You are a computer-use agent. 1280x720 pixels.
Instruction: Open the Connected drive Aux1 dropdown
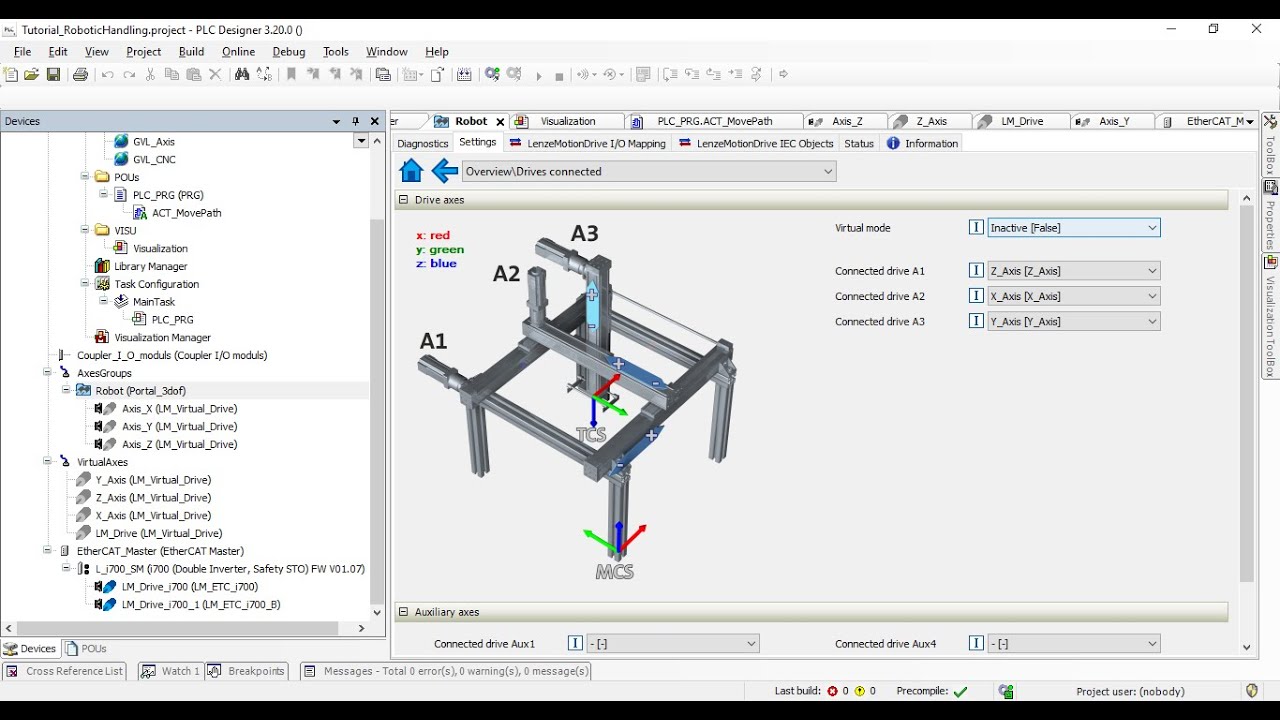751,644
